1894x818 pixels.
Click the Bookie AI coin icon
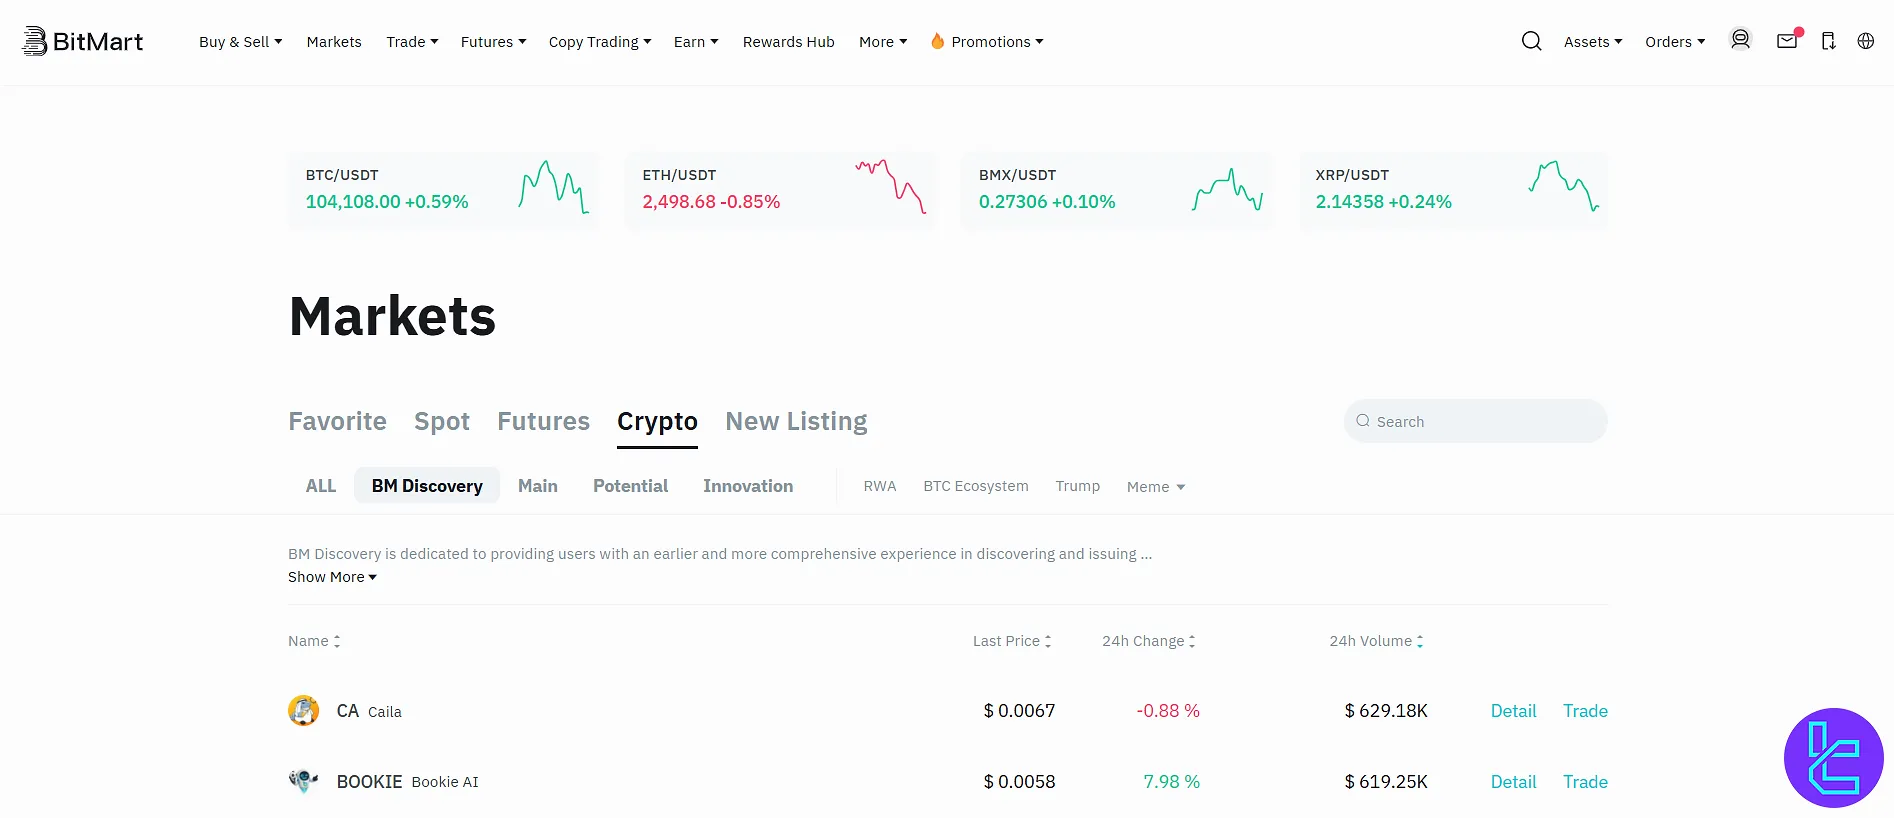[x=303, y=781]
